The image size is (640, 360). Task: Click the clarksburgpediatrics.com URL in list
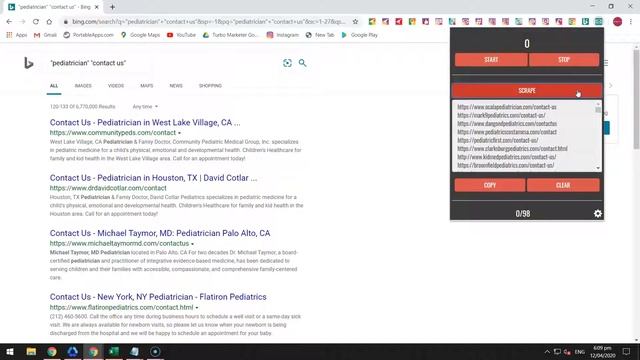(512, 149)
